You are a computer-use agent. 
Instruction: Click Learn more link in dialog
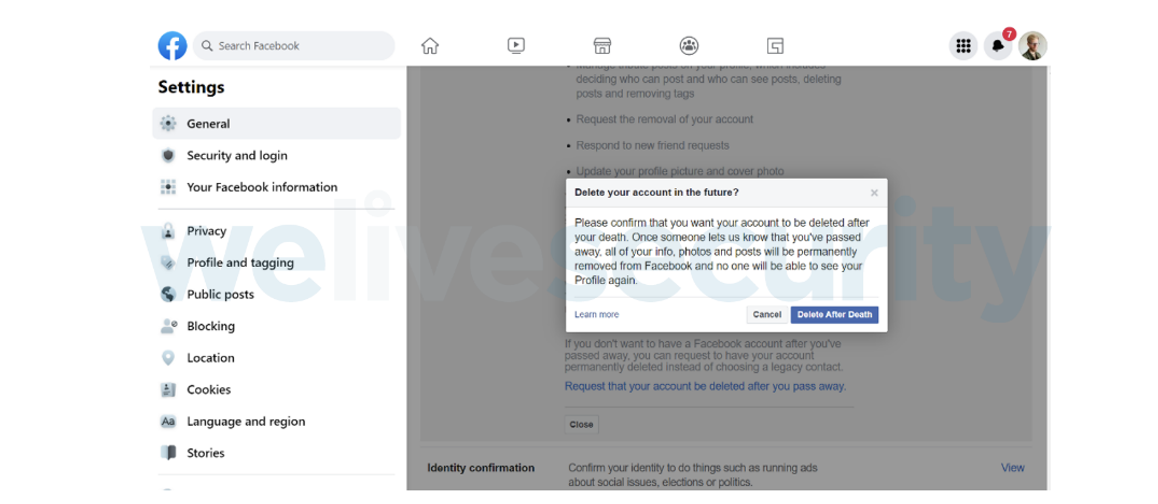pos(596,315)
